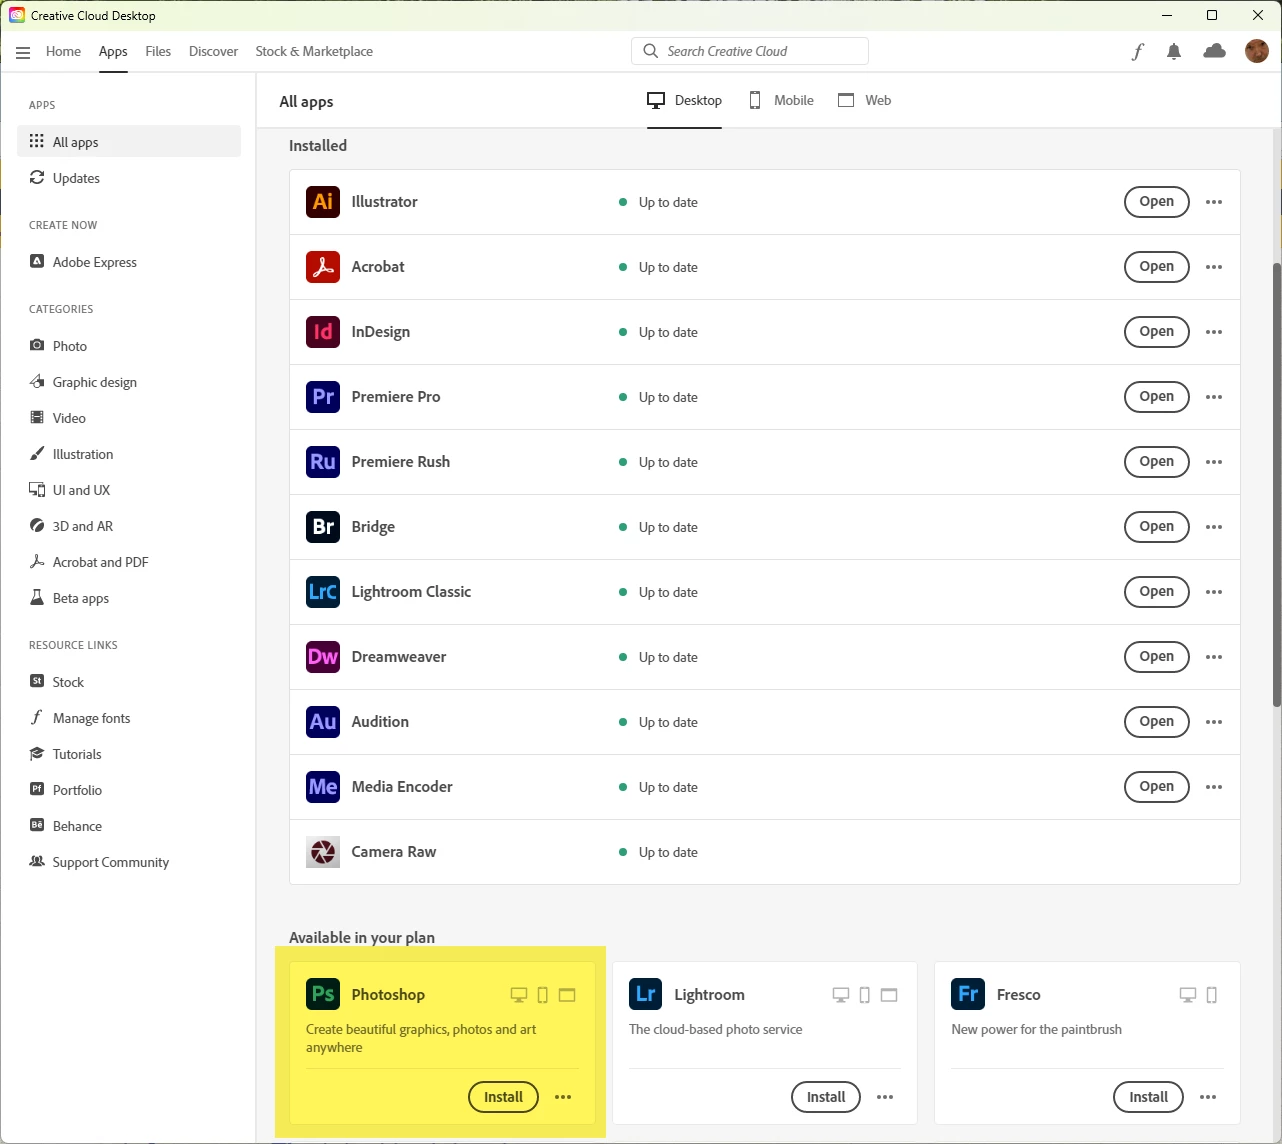The height and width of the screenshot is (1144, 1282).
Task: Open more options for InDesign
Action: [1214, 332]
